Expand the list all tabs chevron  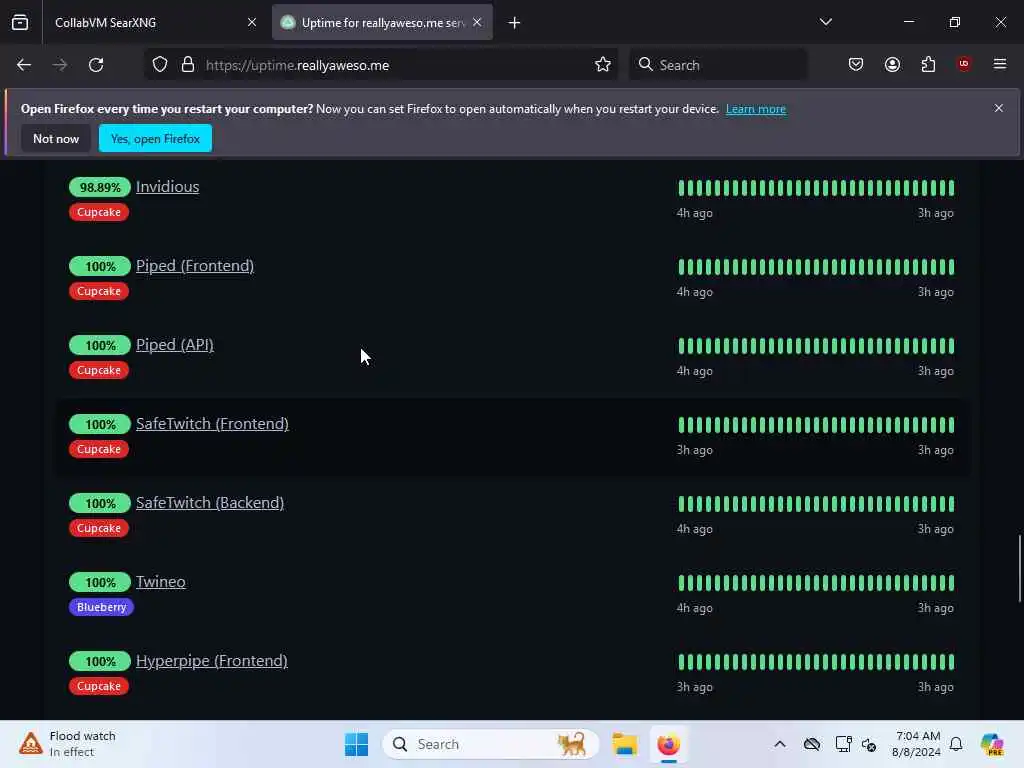point(825,22)
